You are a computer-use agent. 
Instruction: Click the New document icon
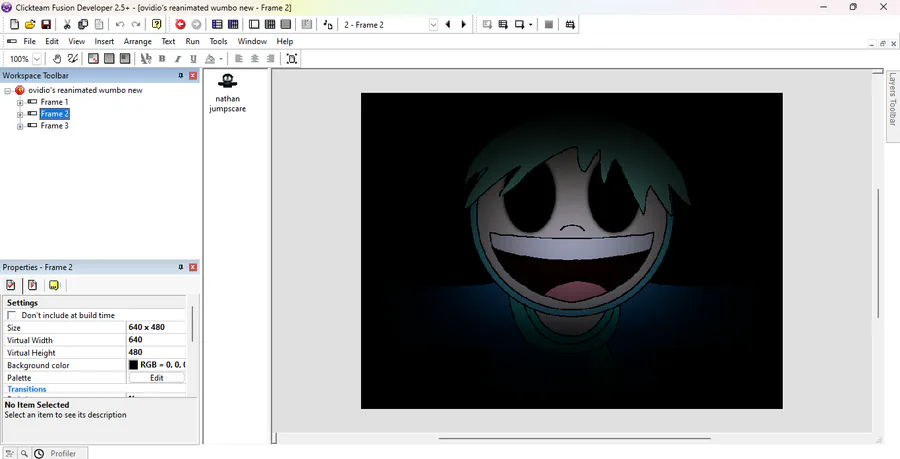(15, 25)
